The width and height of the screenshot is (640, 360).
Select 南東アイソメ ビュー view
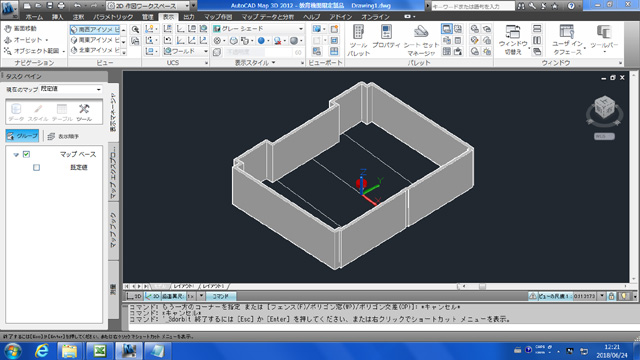95,40
